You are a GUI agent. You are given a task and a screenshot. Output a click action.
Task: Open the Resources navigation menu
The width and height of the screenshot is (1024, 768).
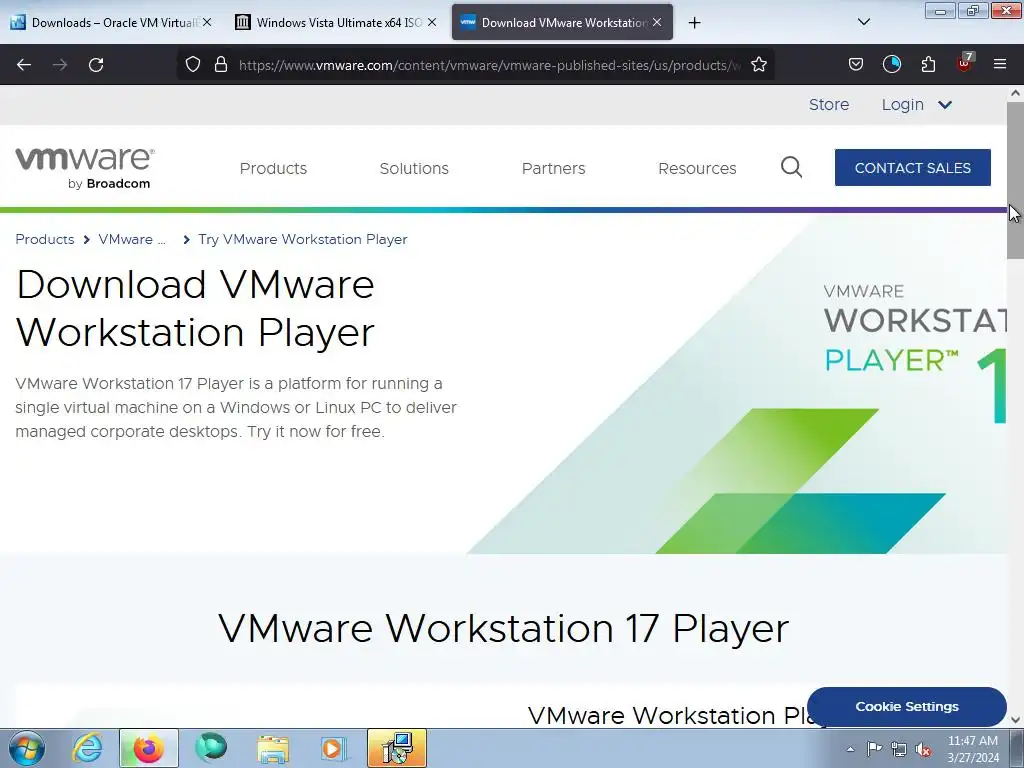tap(697, 168)
